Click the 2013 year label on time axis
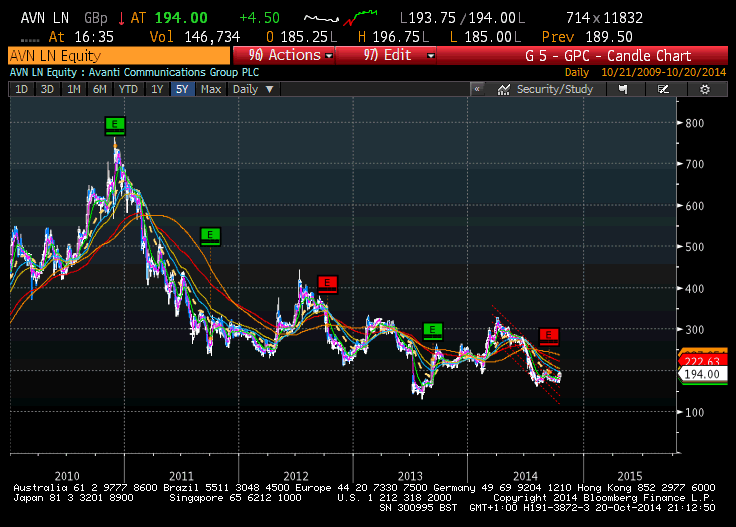The width and height of the screenshot is (736, 527). click(x=410, y=476)
